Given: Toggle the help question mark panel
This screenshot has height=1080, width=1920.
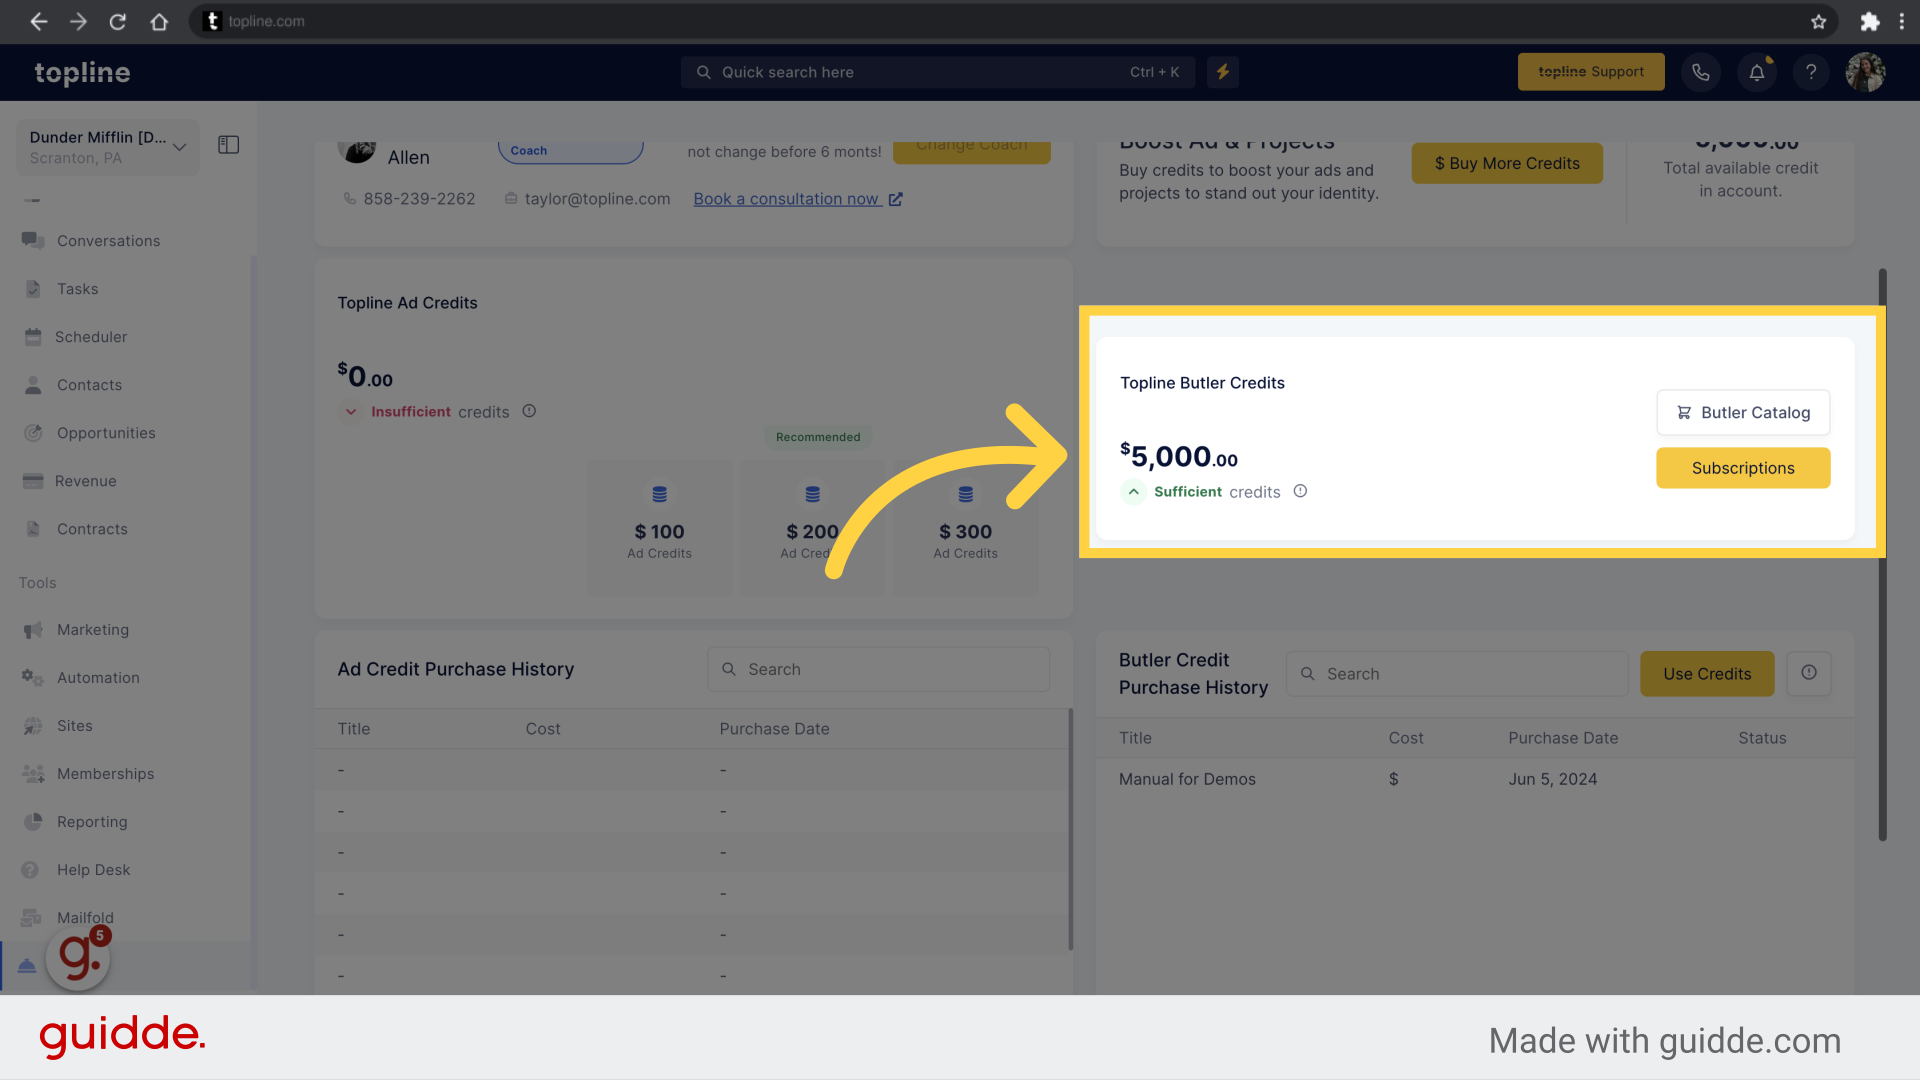Looking at the screenshot, I should pyautogui.click(x=1811, y=73).
